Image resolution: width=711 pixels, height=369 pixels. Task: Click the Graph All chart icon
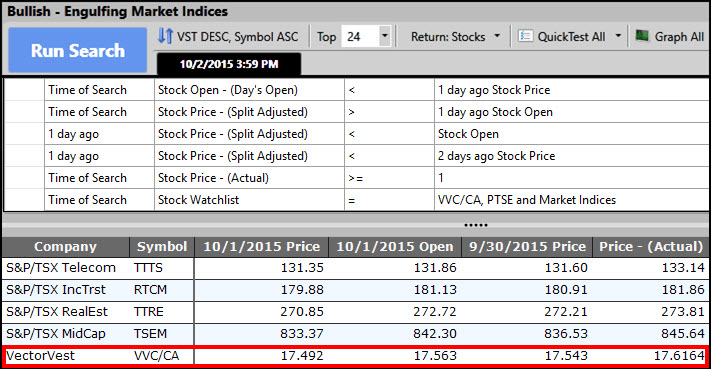click(642, 35)
